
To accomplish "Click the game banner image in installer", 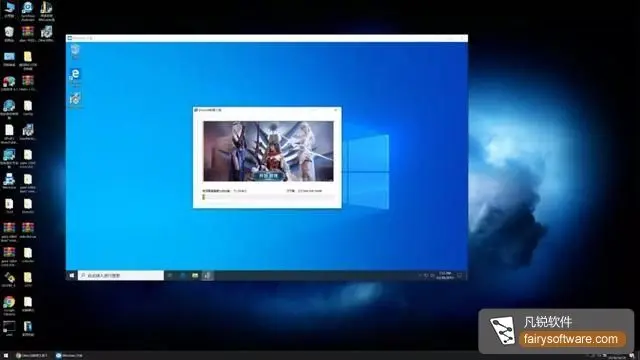I will click(x=268, y=151).
